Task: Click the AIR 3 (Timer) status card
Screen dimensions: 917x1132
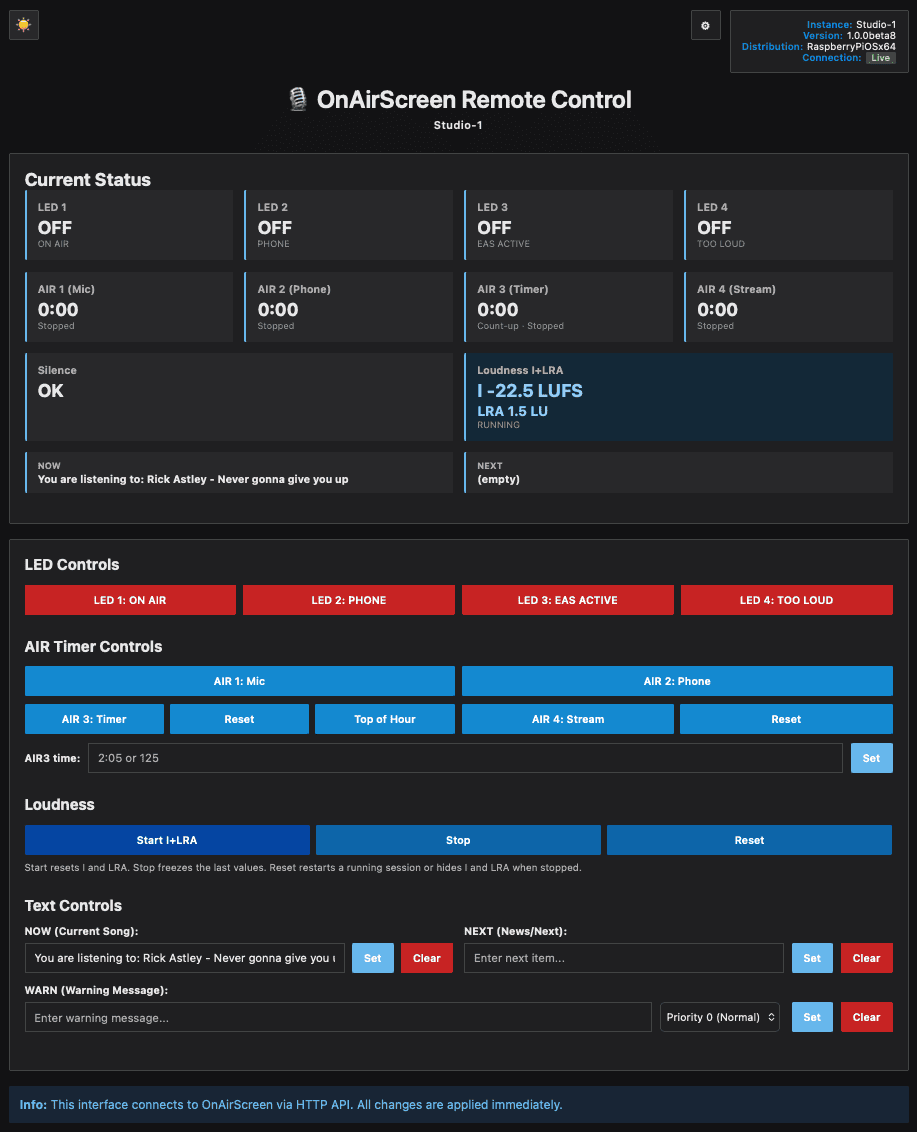Action: click(x=568, y=307)
